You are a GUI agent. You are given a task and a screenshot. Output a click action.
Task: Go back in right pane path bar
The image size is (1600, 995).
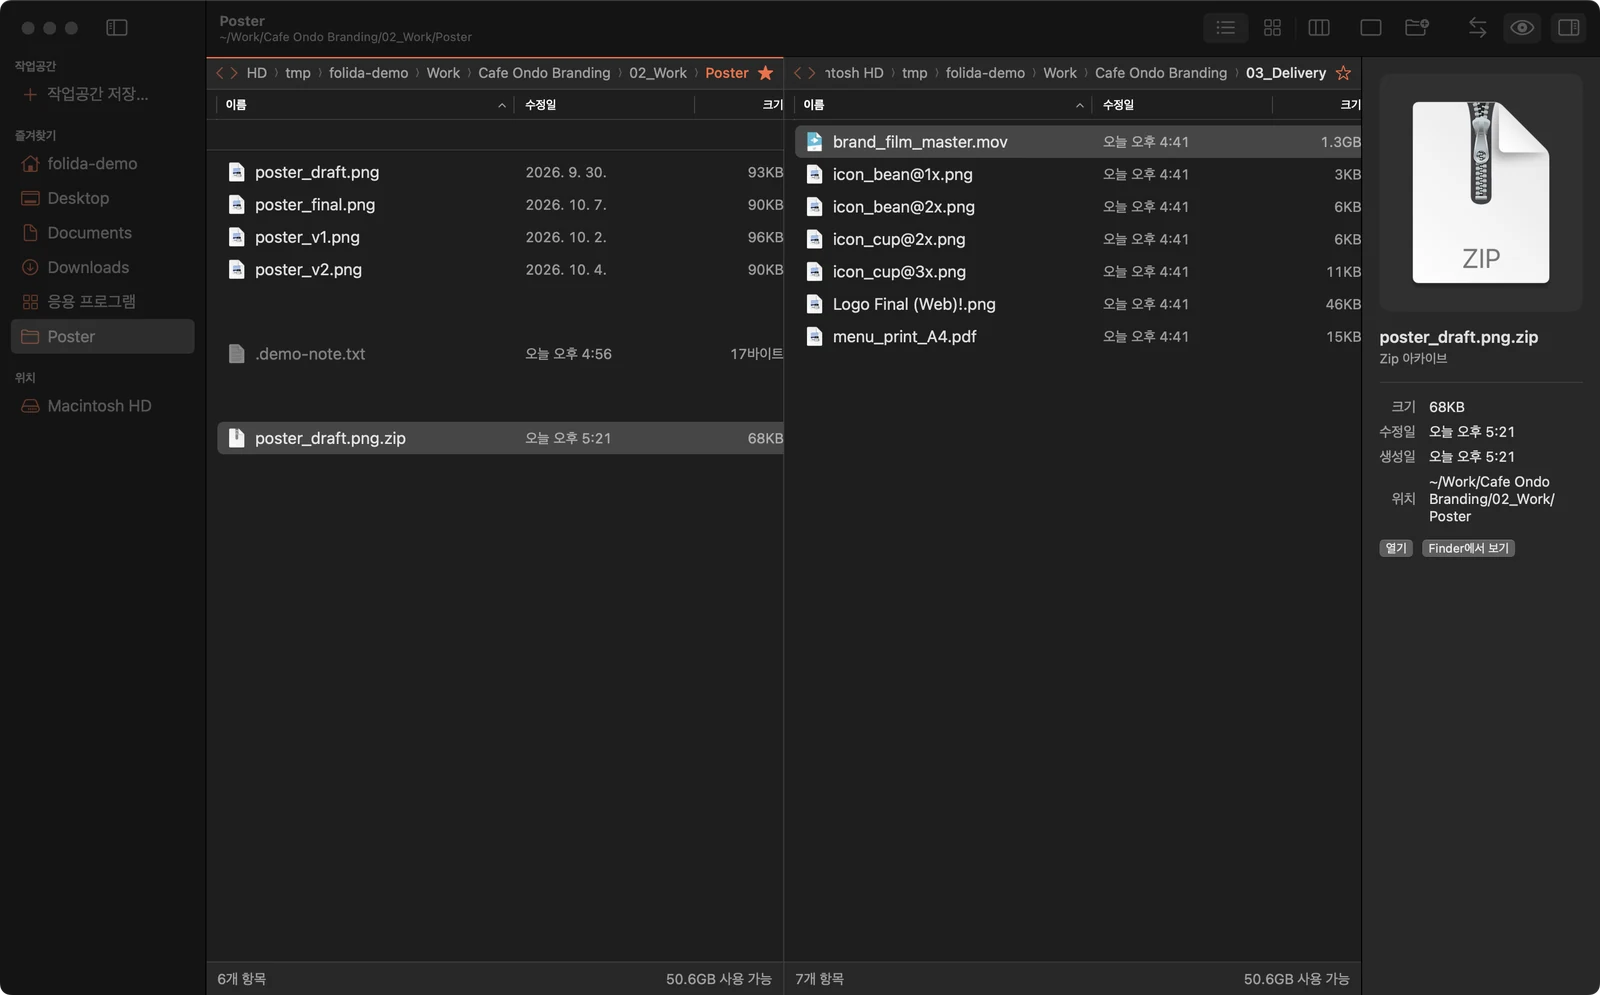798,73
